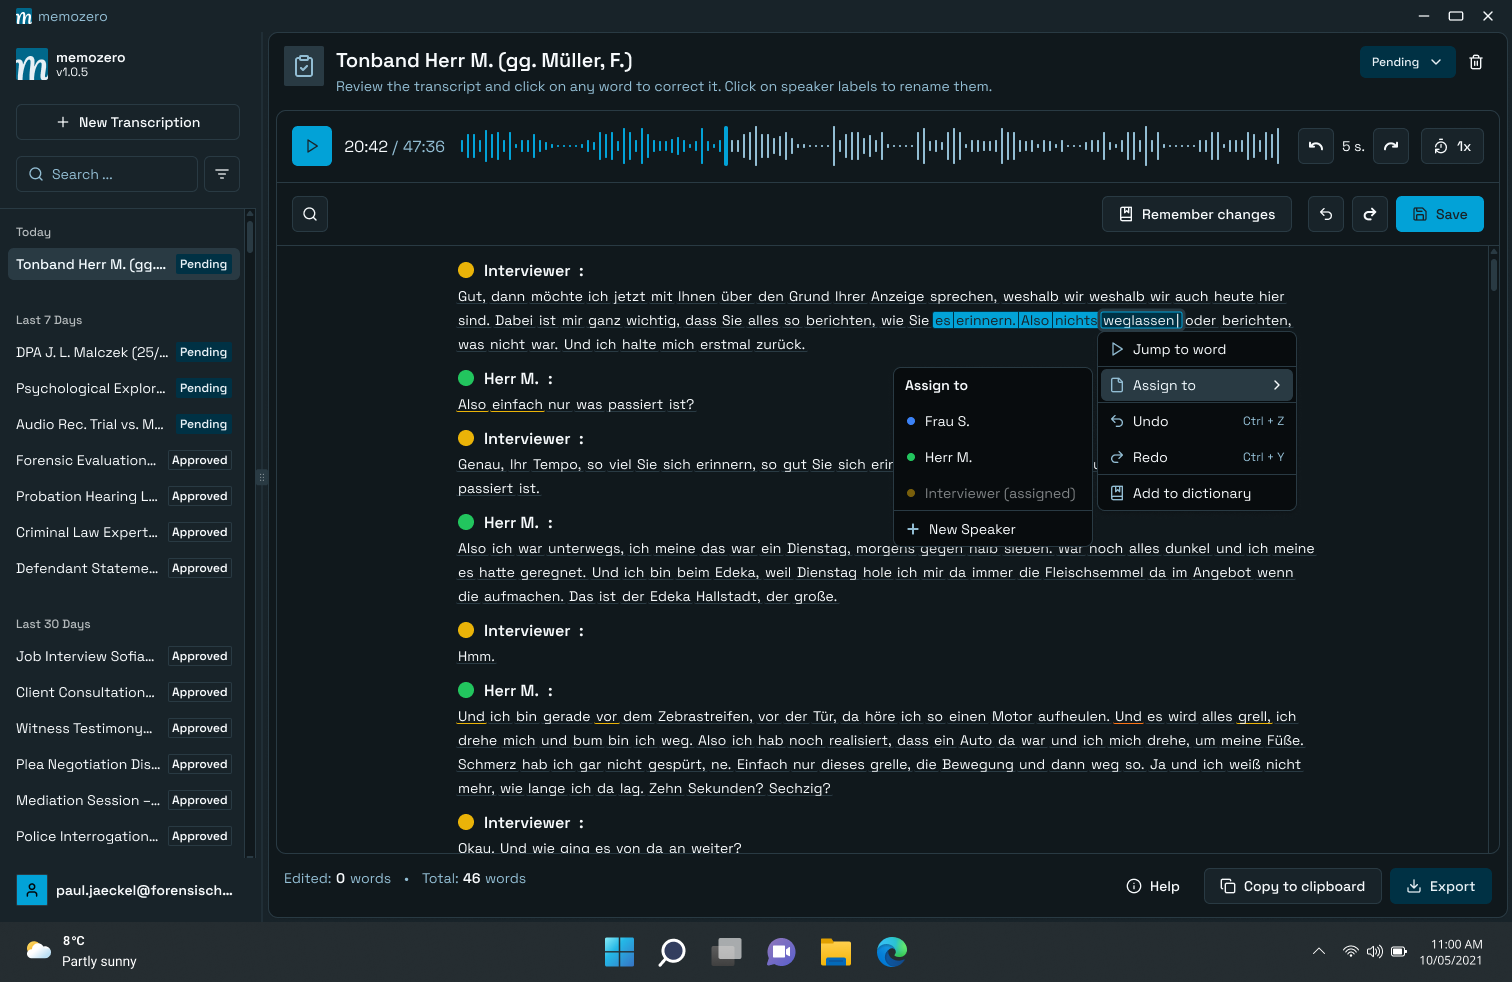Click the undo arrow above the transcript

click(1325, 213)
